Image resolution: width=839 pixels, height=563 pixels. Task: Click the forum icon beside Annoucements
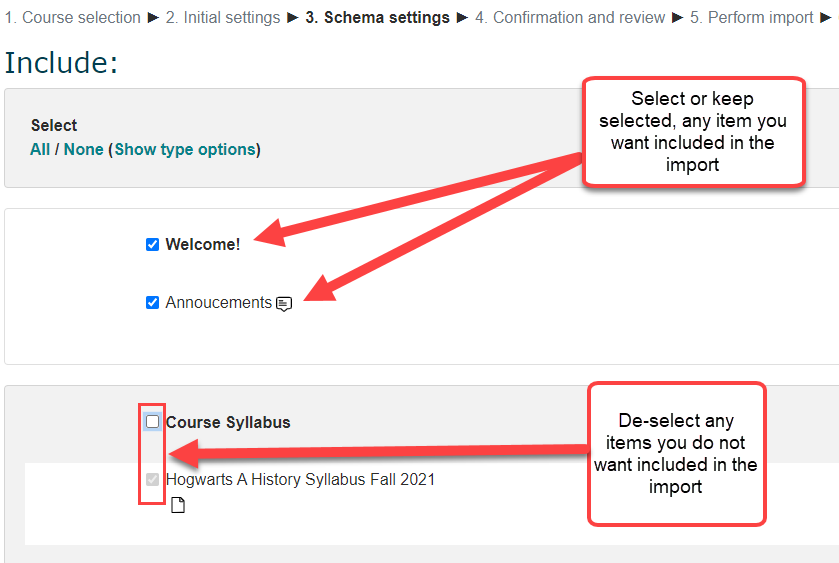(284, 304)
